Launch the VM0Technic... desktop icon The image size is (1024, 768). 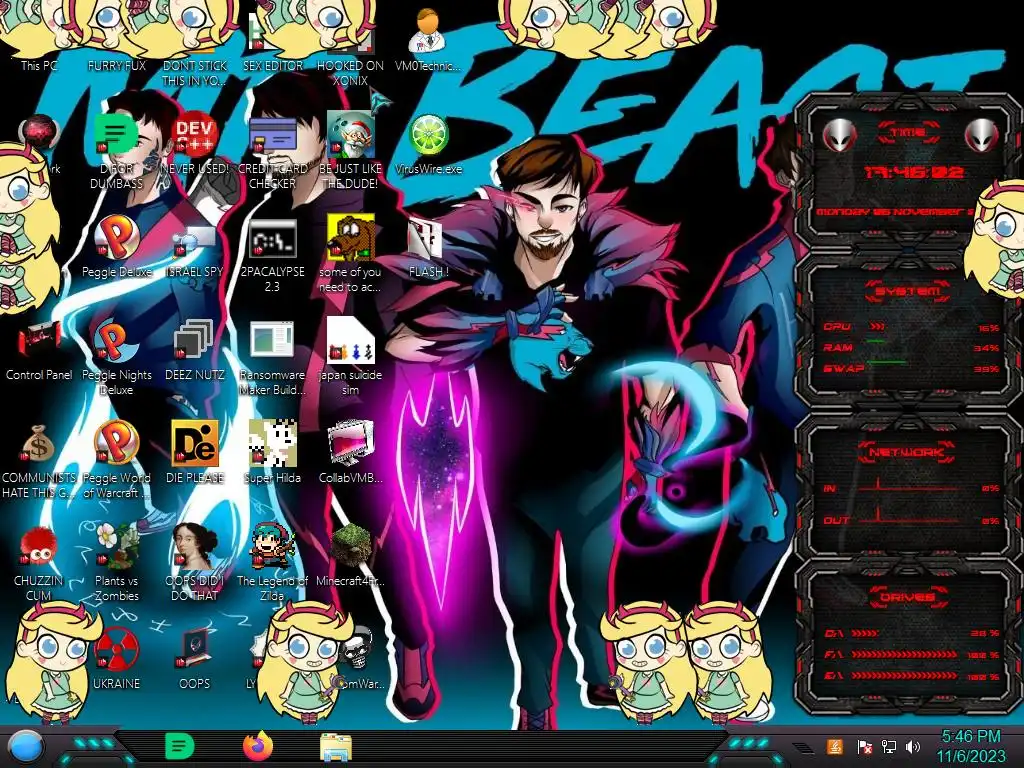(x=428, y=40)
